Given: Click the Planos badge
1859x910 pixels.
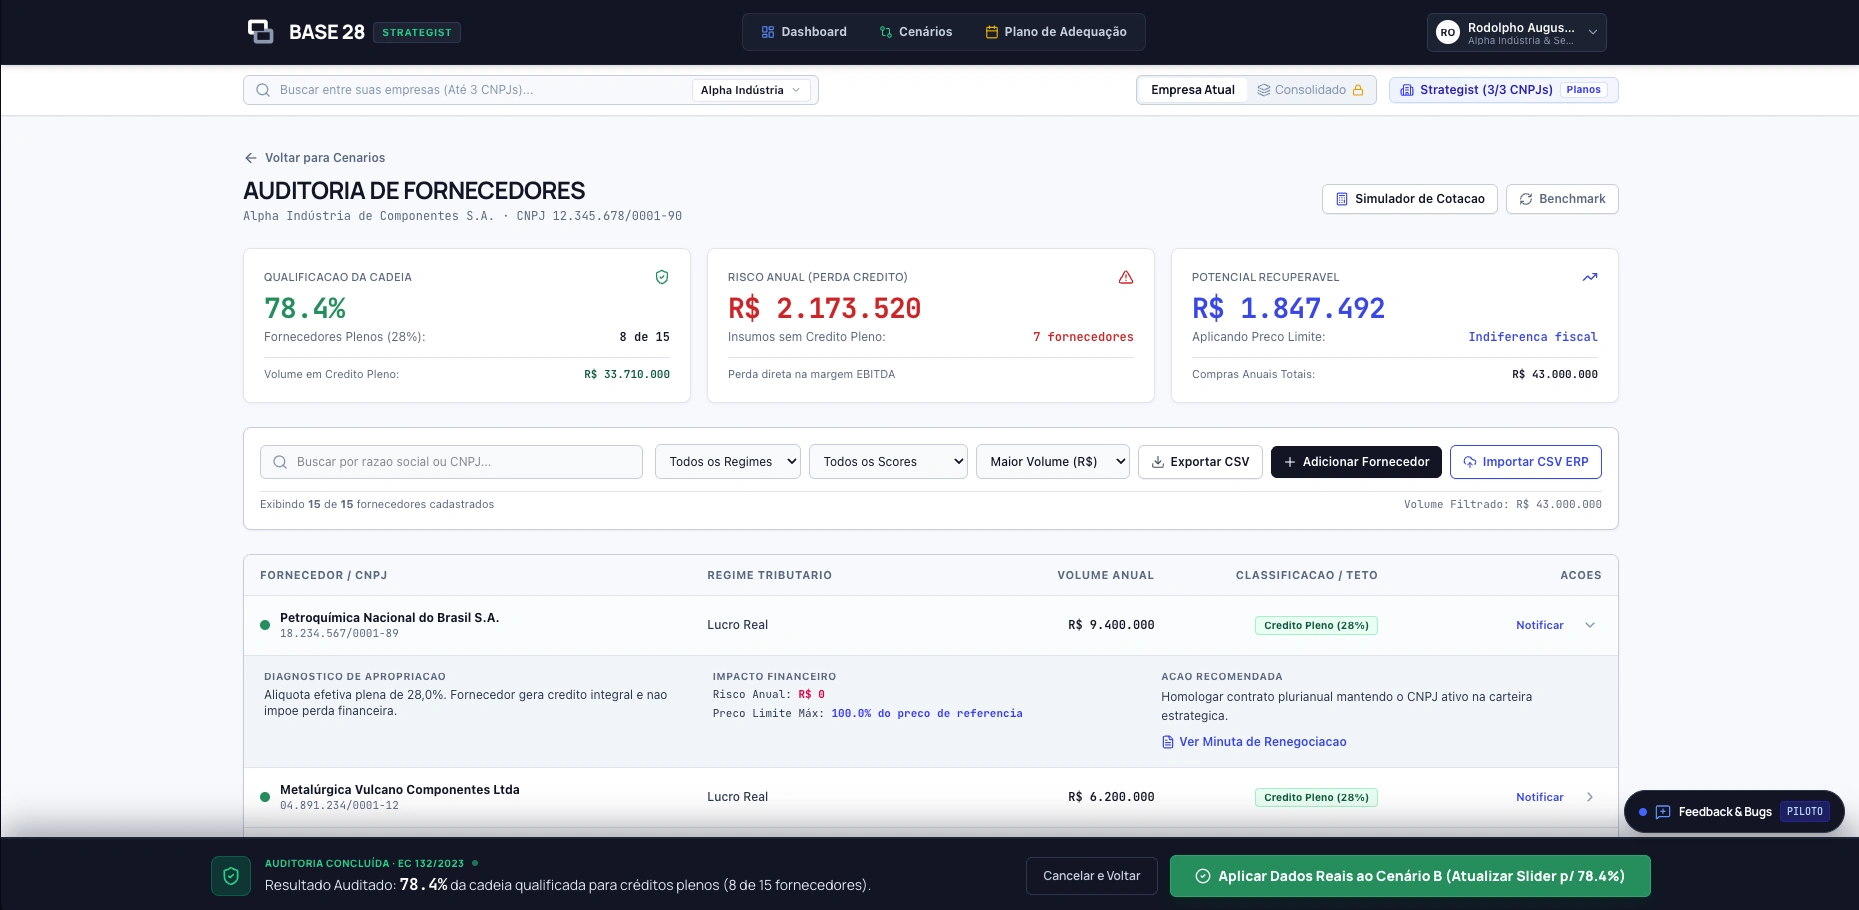Looking at the screenshot, I should click(1583, 90).
